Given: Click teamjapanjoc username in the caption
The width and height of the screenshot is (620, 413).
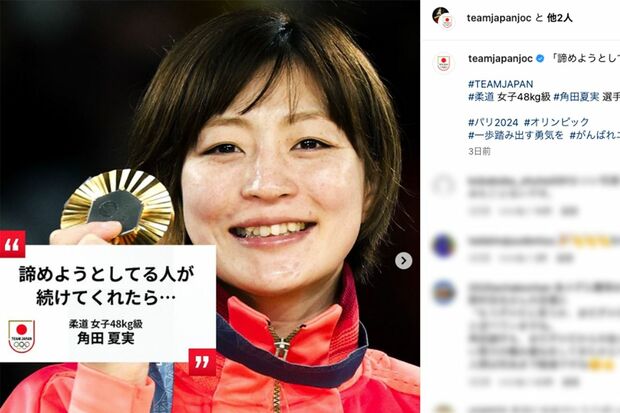Looking at the screenshot, I should [x=501, y=59].
